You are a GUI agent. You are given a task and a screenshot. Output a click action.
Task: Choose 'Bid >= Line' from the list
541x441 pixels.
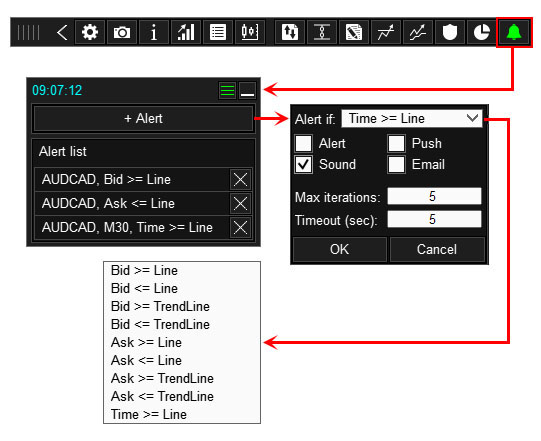pyautogui.click(x=182, y=271)
